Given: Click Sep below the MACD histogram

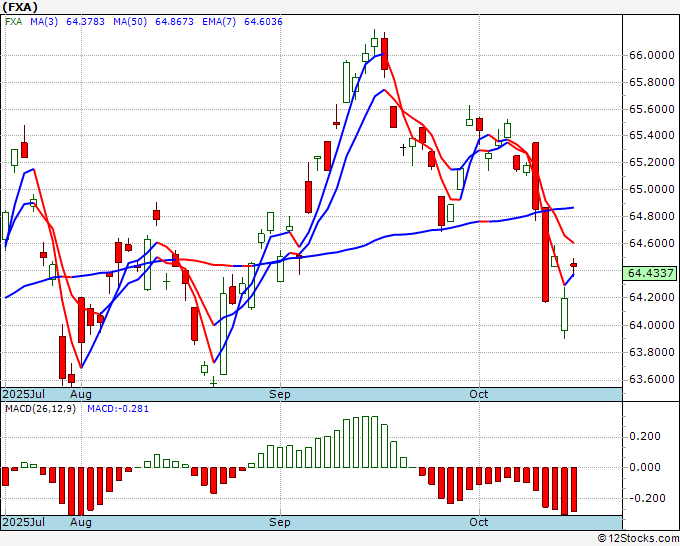Looking at the screenshot, I should click(279, 522).
